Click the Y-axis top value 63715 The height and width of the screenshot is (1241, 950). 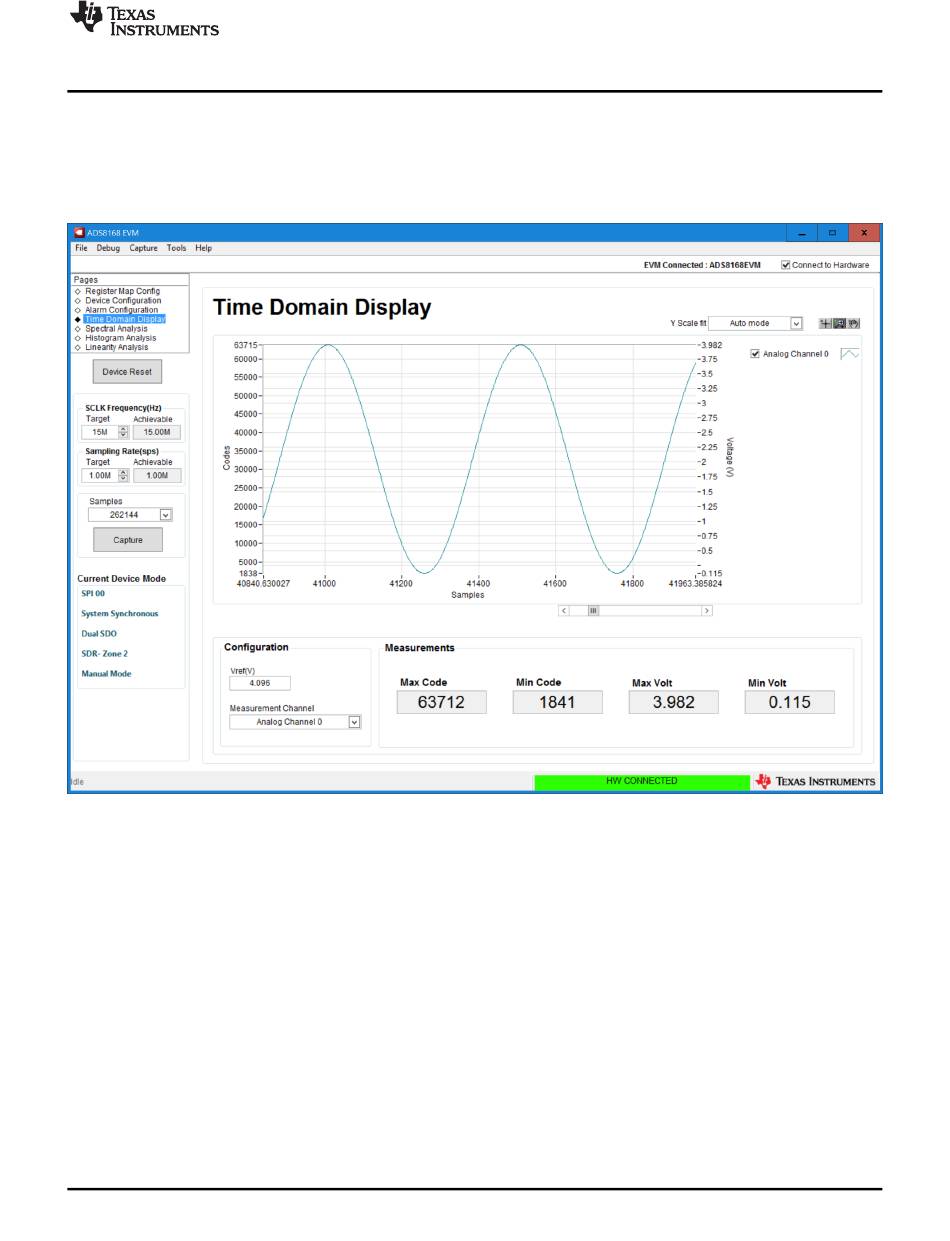coord(247,345)
